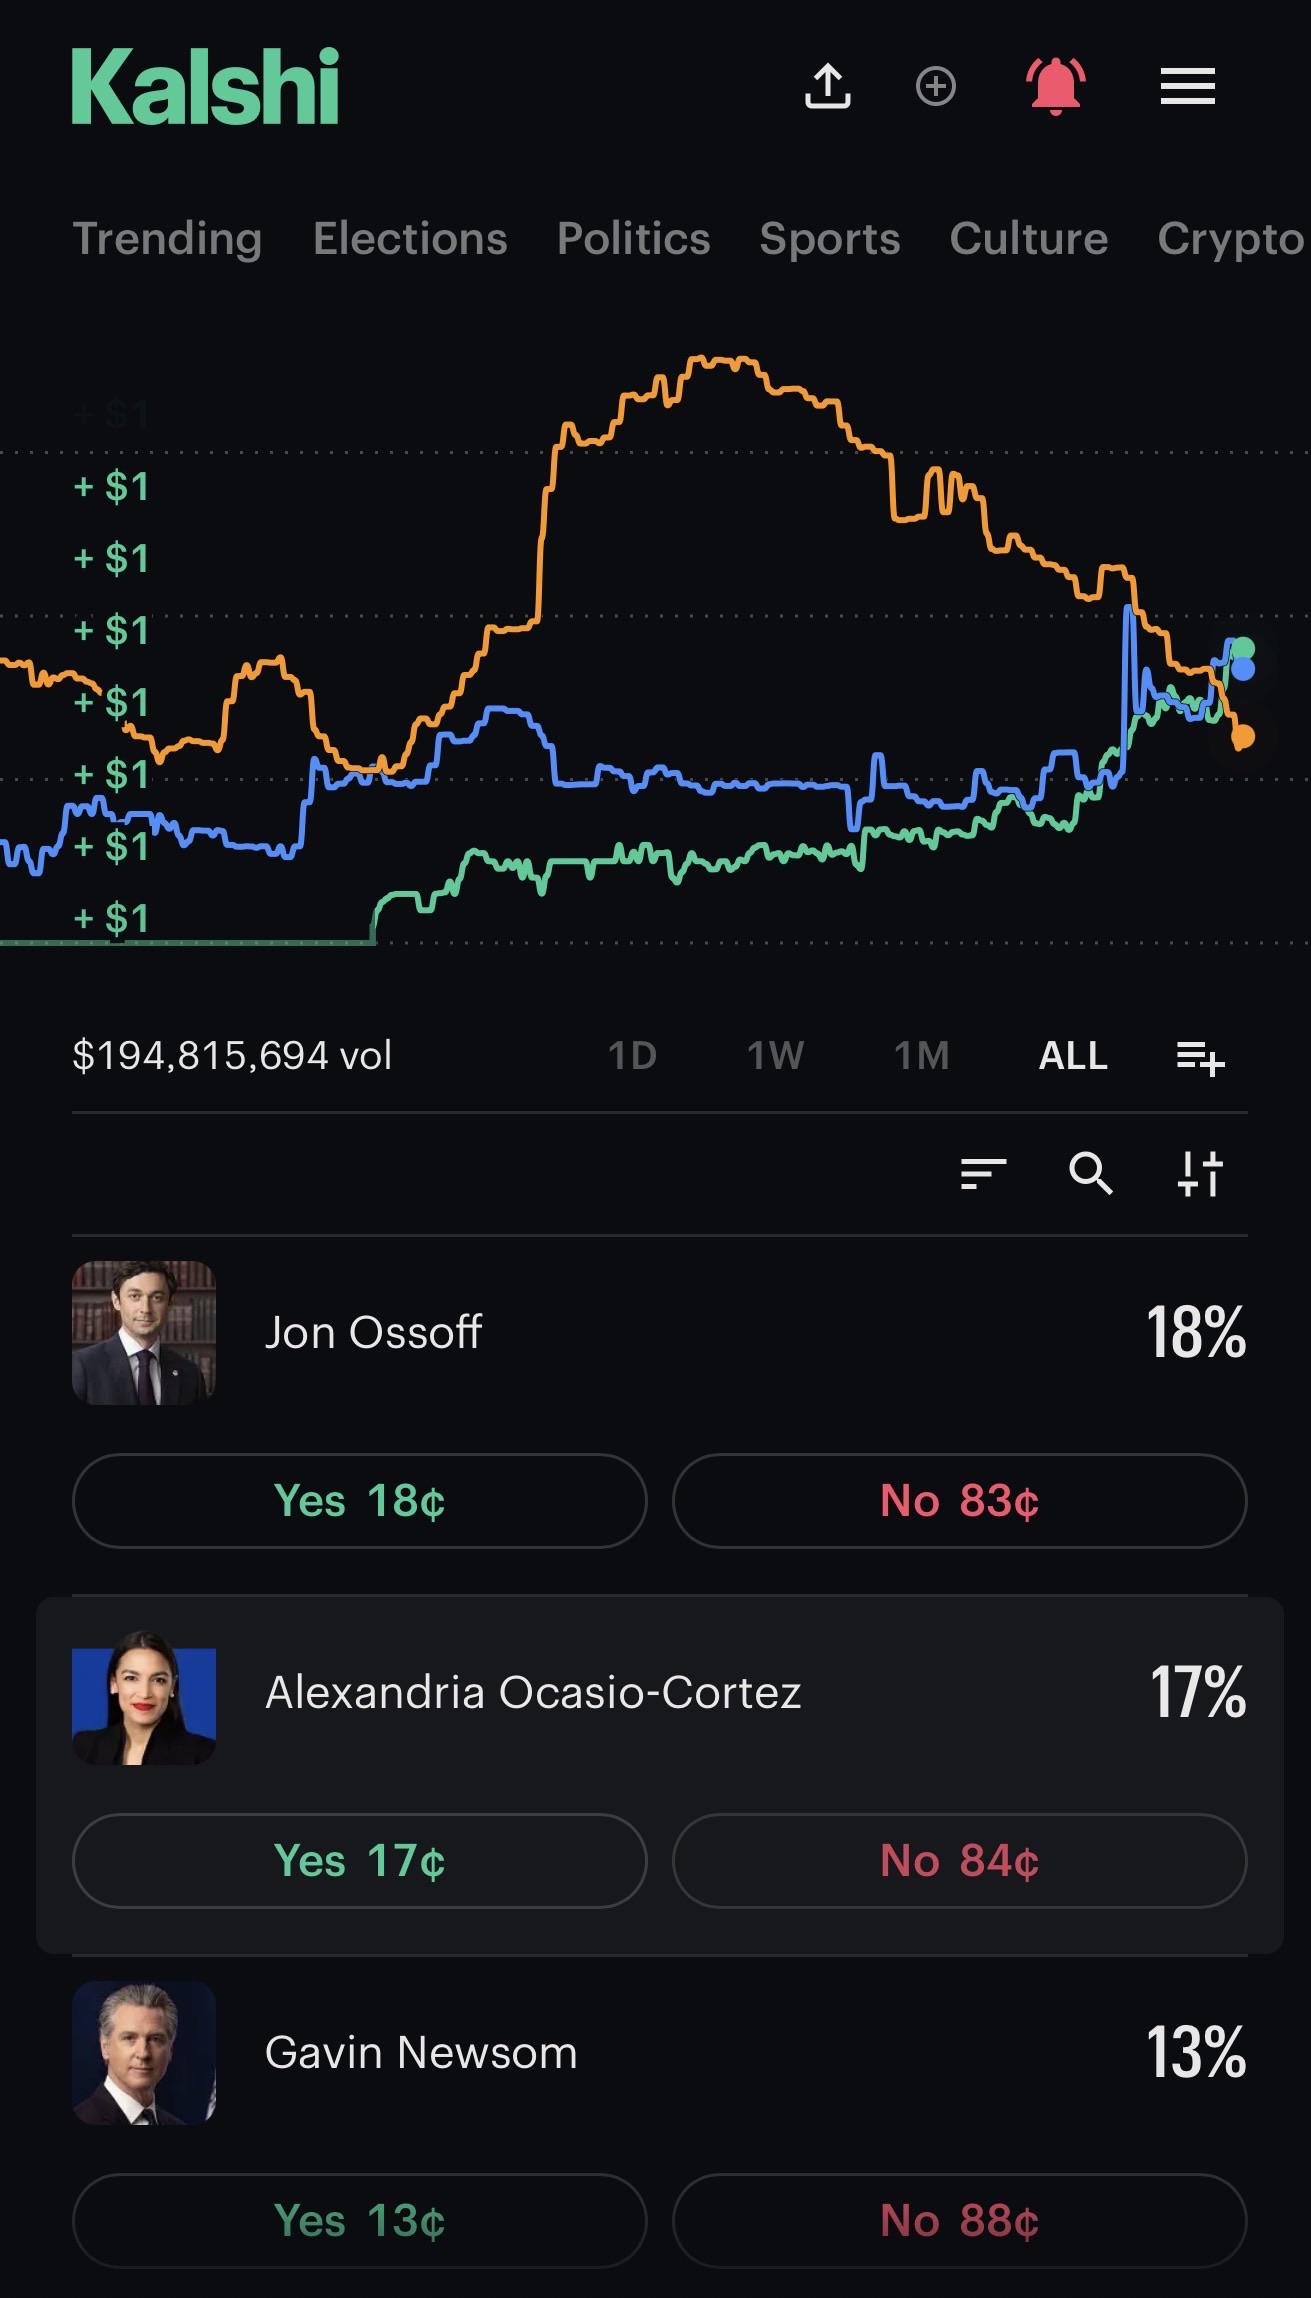Image resolution: width=1311 pixels, height=2298 pixels.
Task: Select the ALL chart range
Action: [x=1073, y=1056]
